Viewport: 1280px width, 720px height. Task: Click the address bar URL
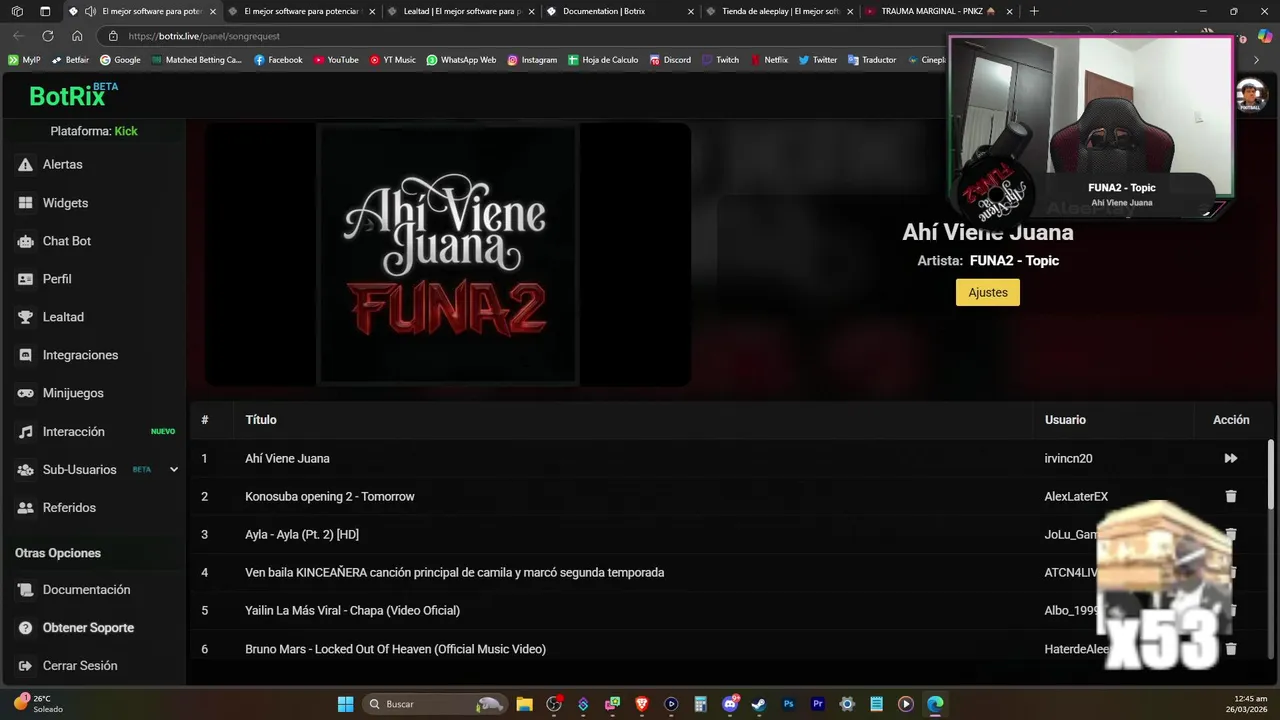pos(204,36)
